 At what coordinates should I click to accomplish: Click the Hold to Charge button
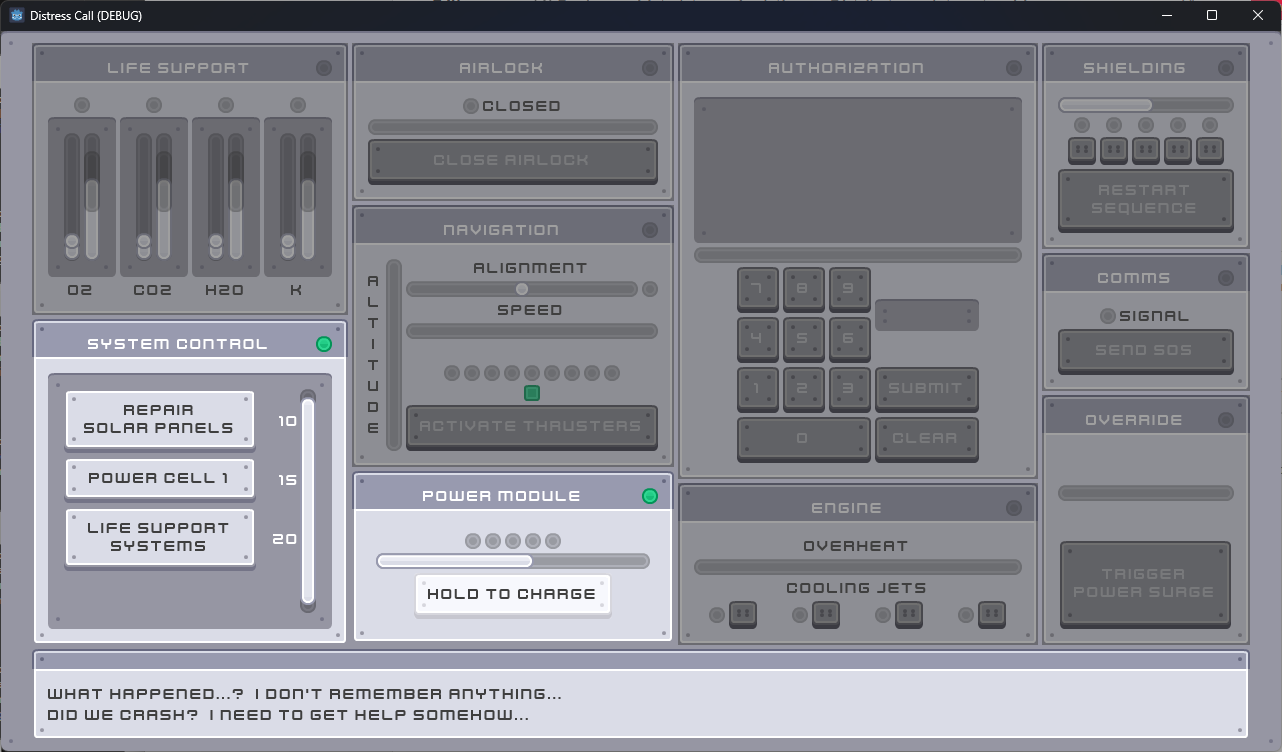pyautogui.click(x=512, y=594)
